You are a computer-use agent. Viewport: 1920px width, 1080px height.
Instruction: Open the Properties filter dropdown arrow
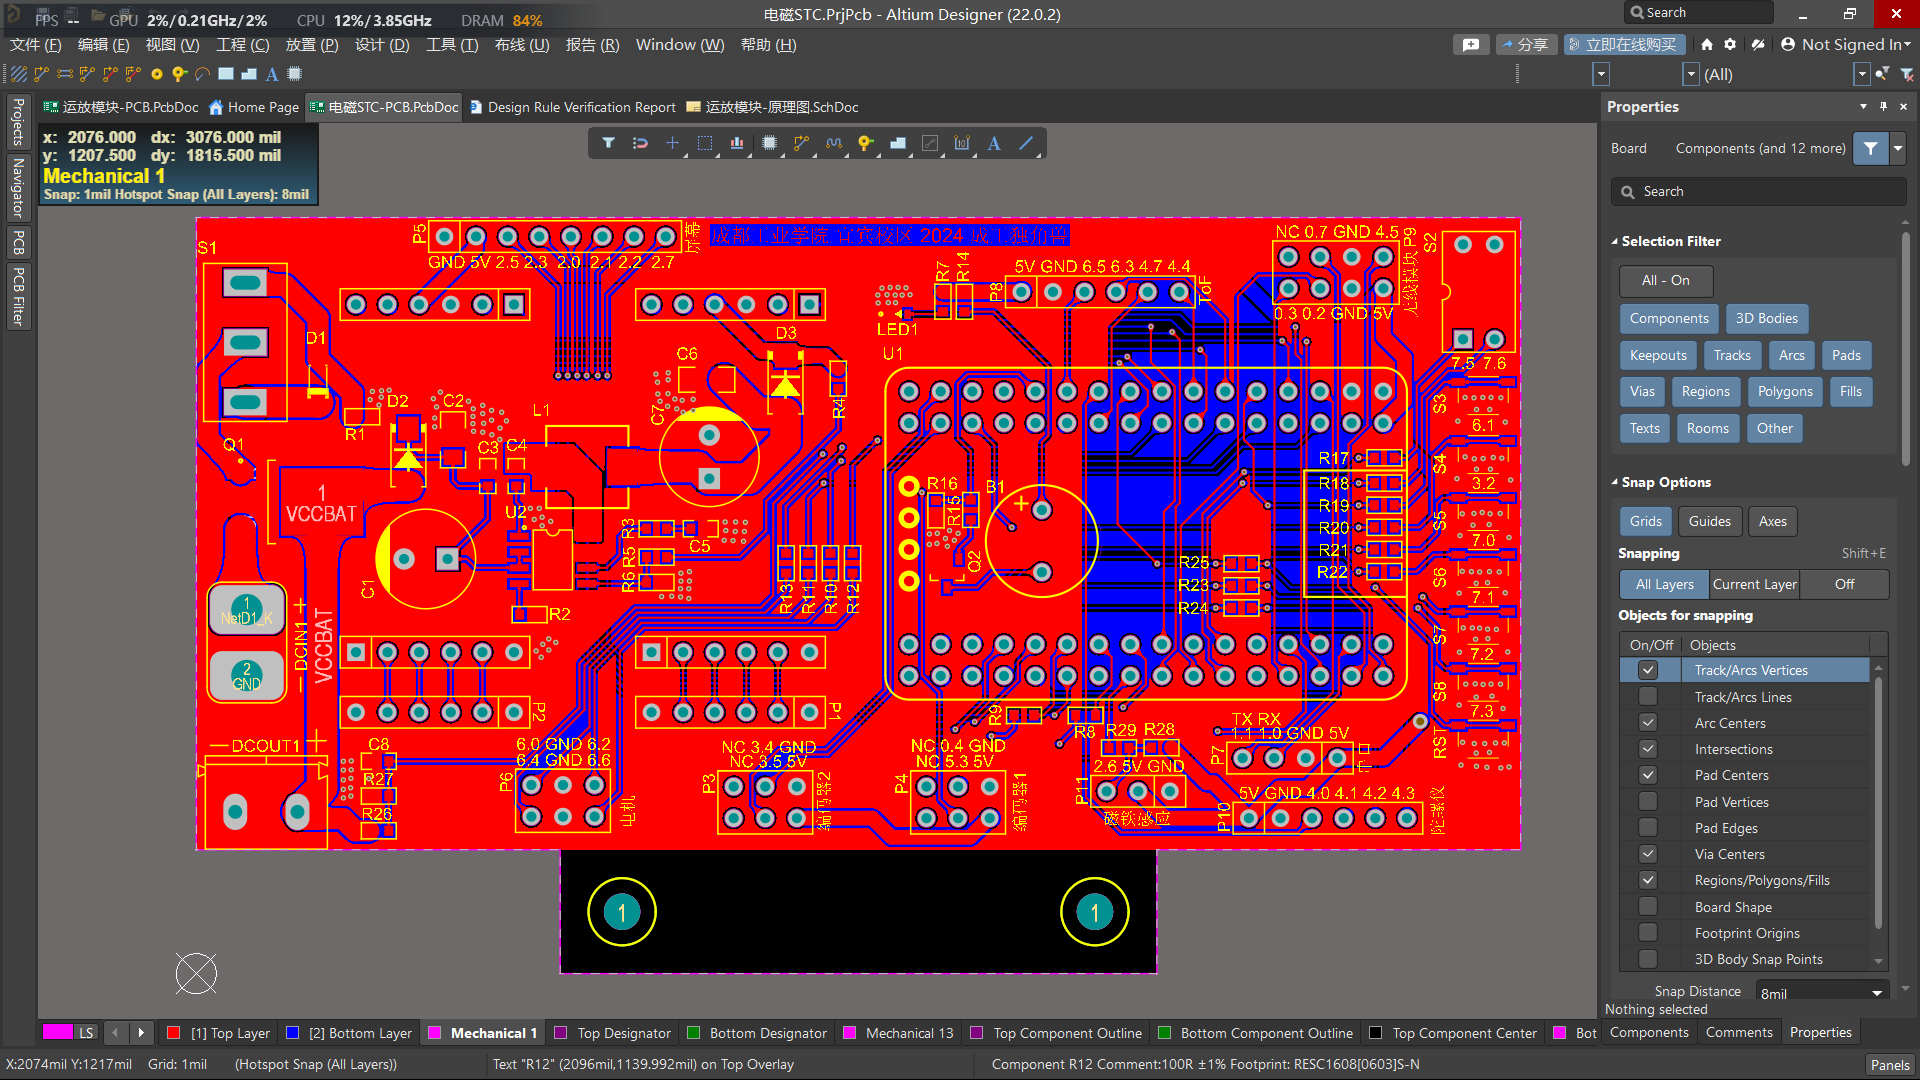pyautogui.click(x=1897, y=148)
